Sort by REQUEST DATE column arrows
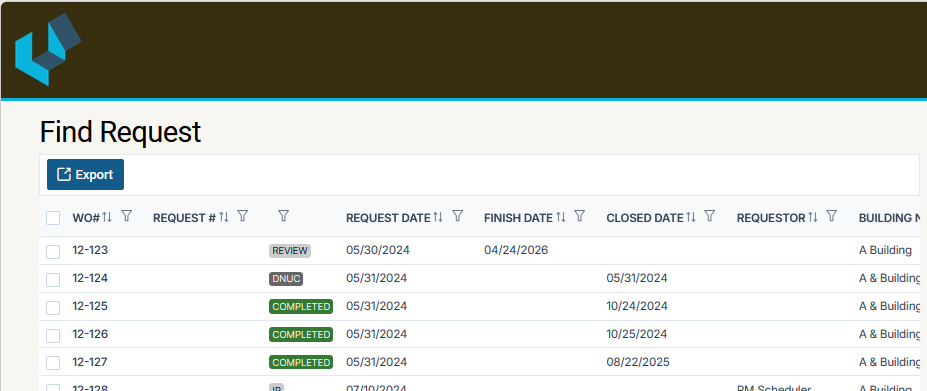This screenshot has width=927, height=391. tap(437, 217)
